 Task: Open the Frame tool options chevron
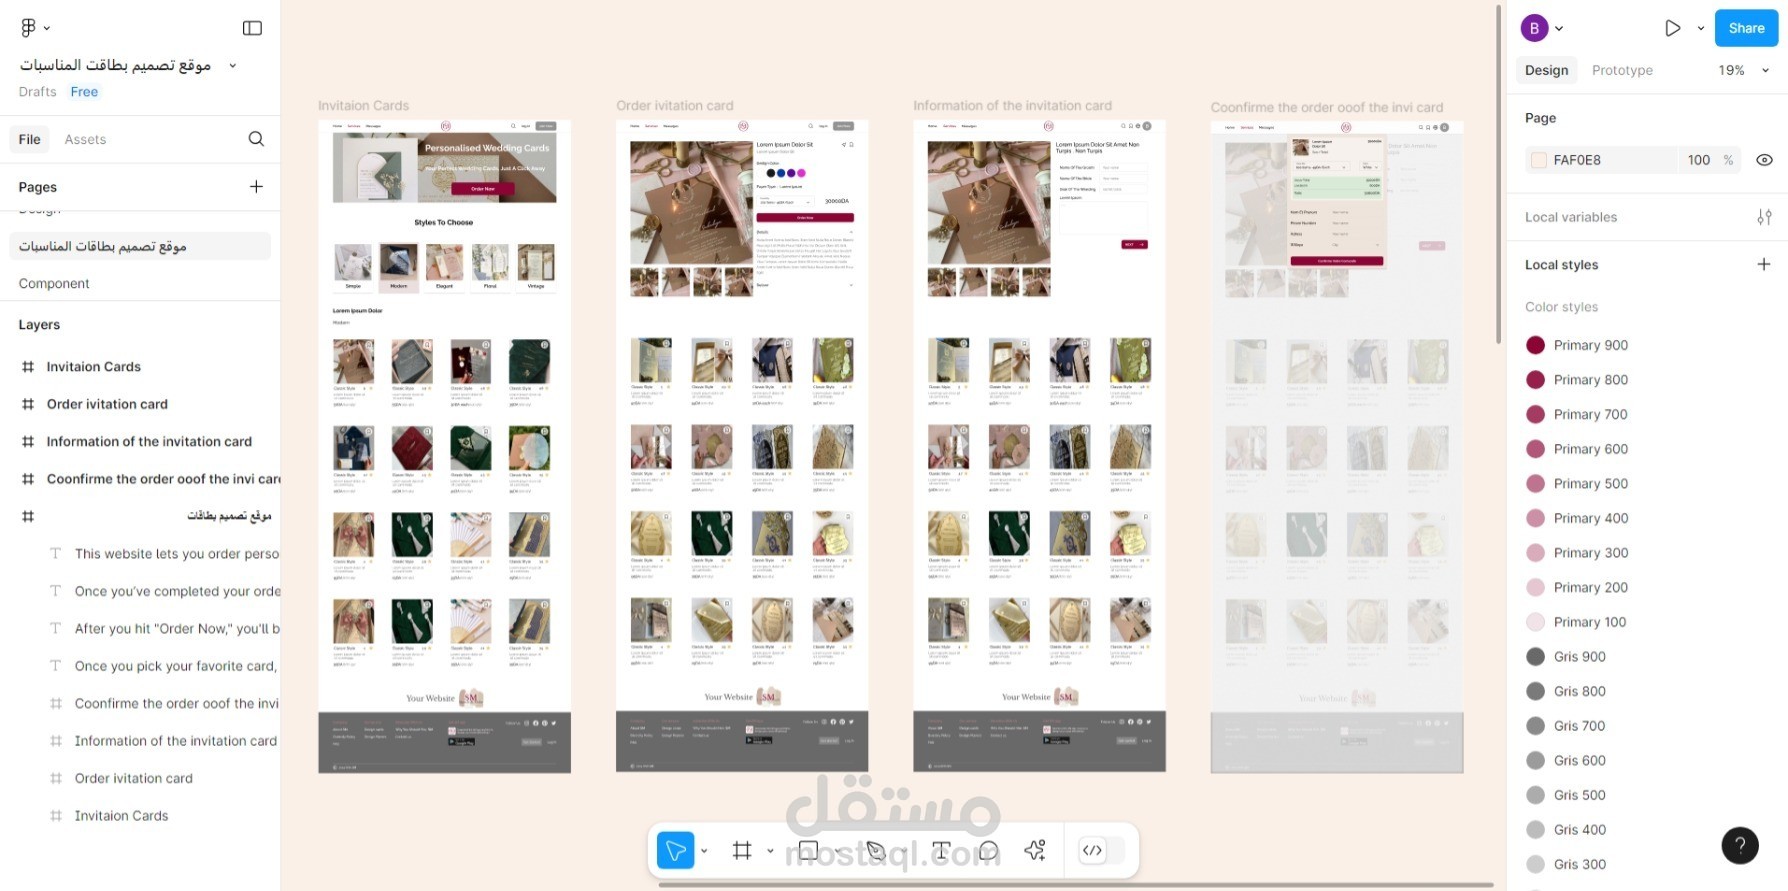coord(770,851)
